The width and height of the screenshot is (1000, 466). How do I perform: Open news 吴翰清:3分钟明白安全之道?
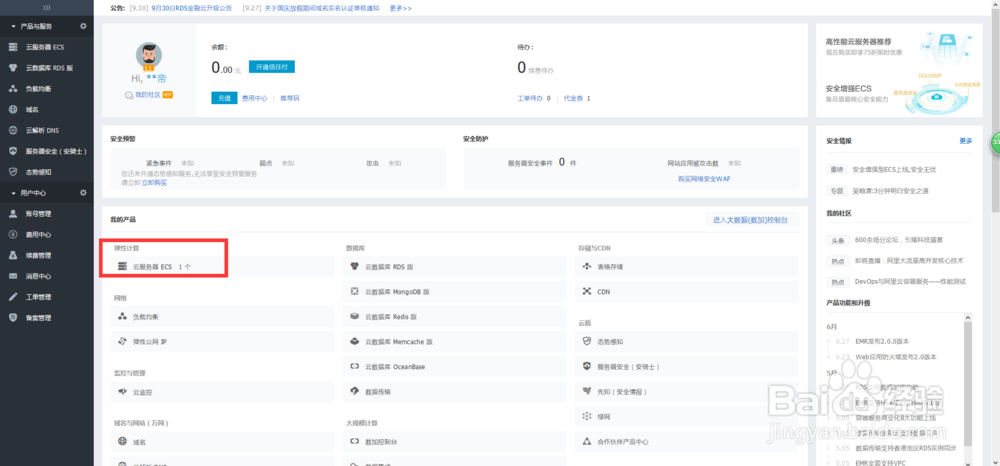890,191
